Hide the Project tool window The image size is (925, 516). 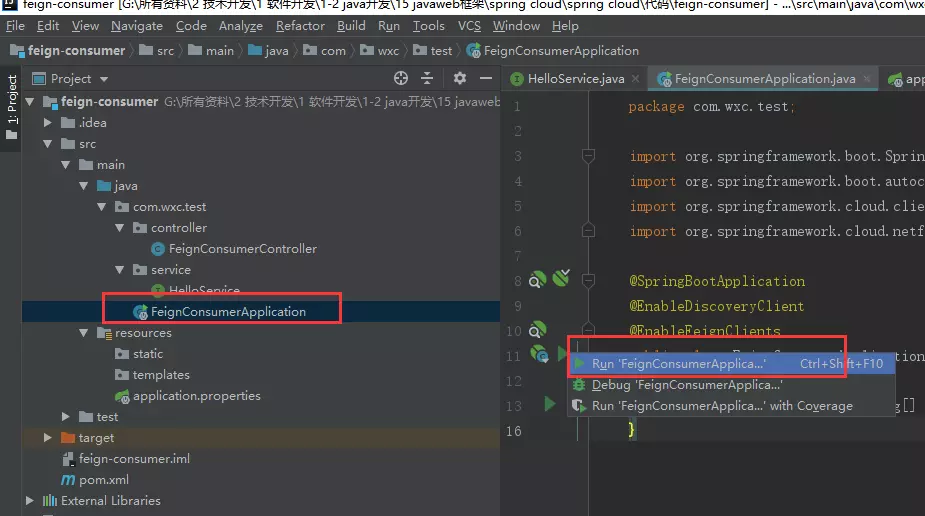point(486,78)
